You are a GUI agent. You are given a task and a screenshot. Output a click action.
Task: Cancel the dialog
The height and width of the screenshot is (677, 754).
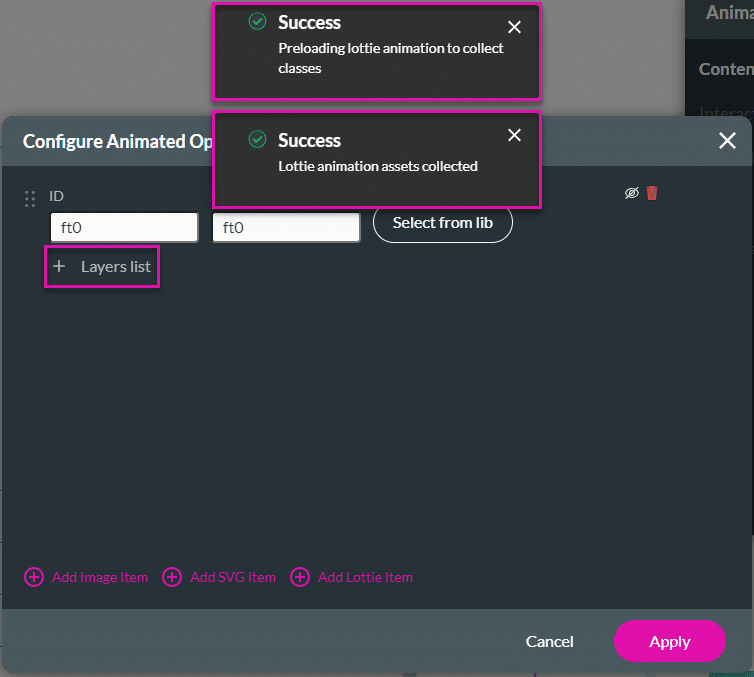click(x=549, y=641)
